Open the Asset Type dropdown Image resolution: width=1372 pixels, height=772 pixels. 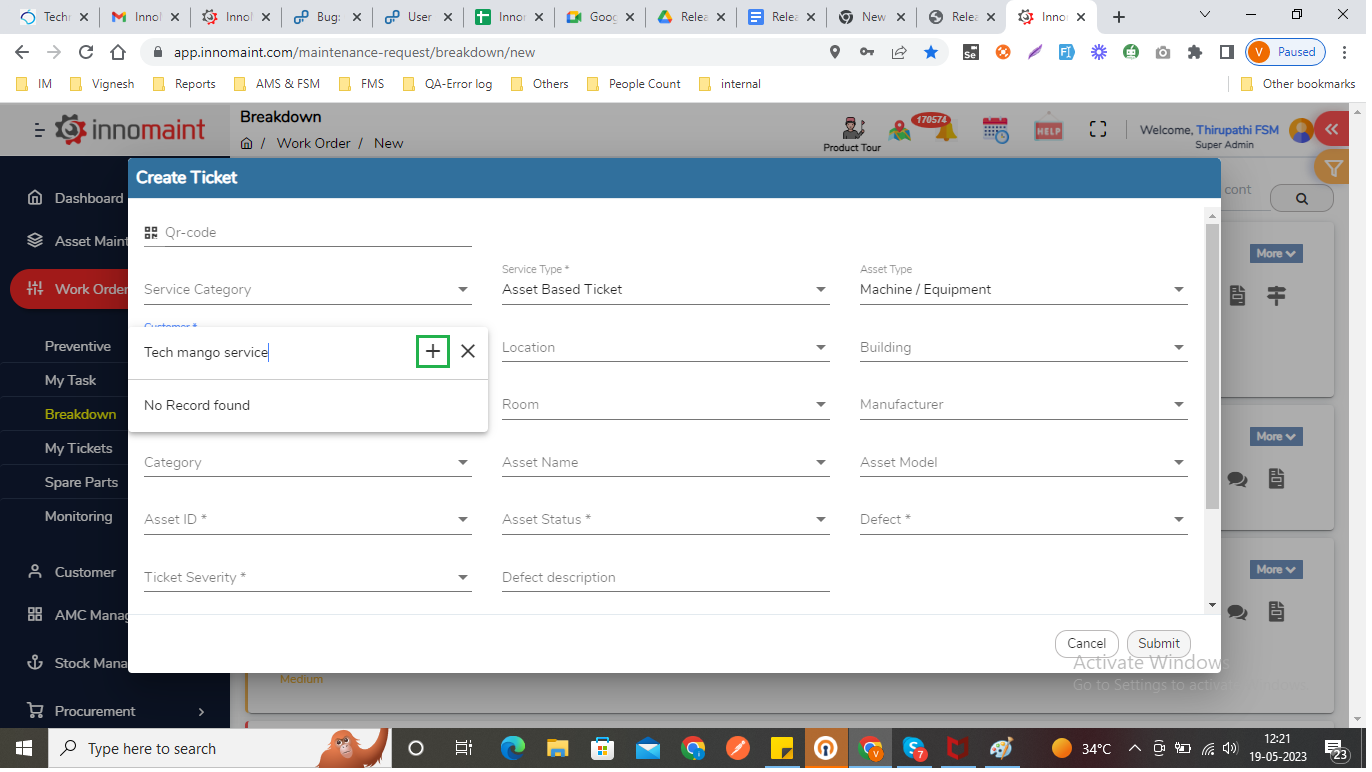pos(1023,290)
